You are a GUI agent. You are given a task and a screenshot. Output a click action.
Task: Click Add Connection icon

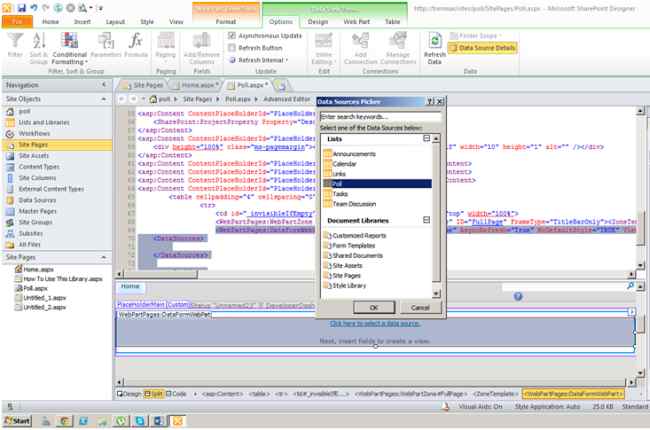tap(361, 48)
